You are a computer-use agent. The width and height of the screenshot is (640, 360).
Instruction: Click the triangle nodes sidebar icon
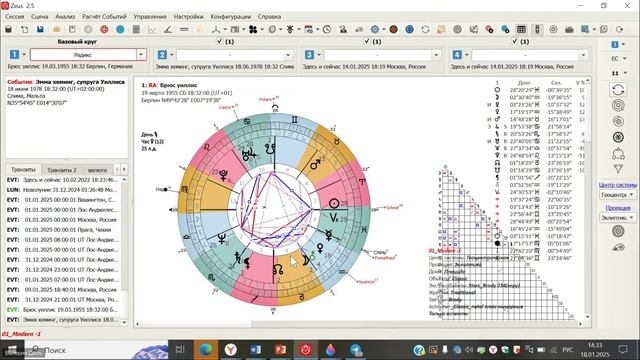pyautogui.click(x=618, y=153)
